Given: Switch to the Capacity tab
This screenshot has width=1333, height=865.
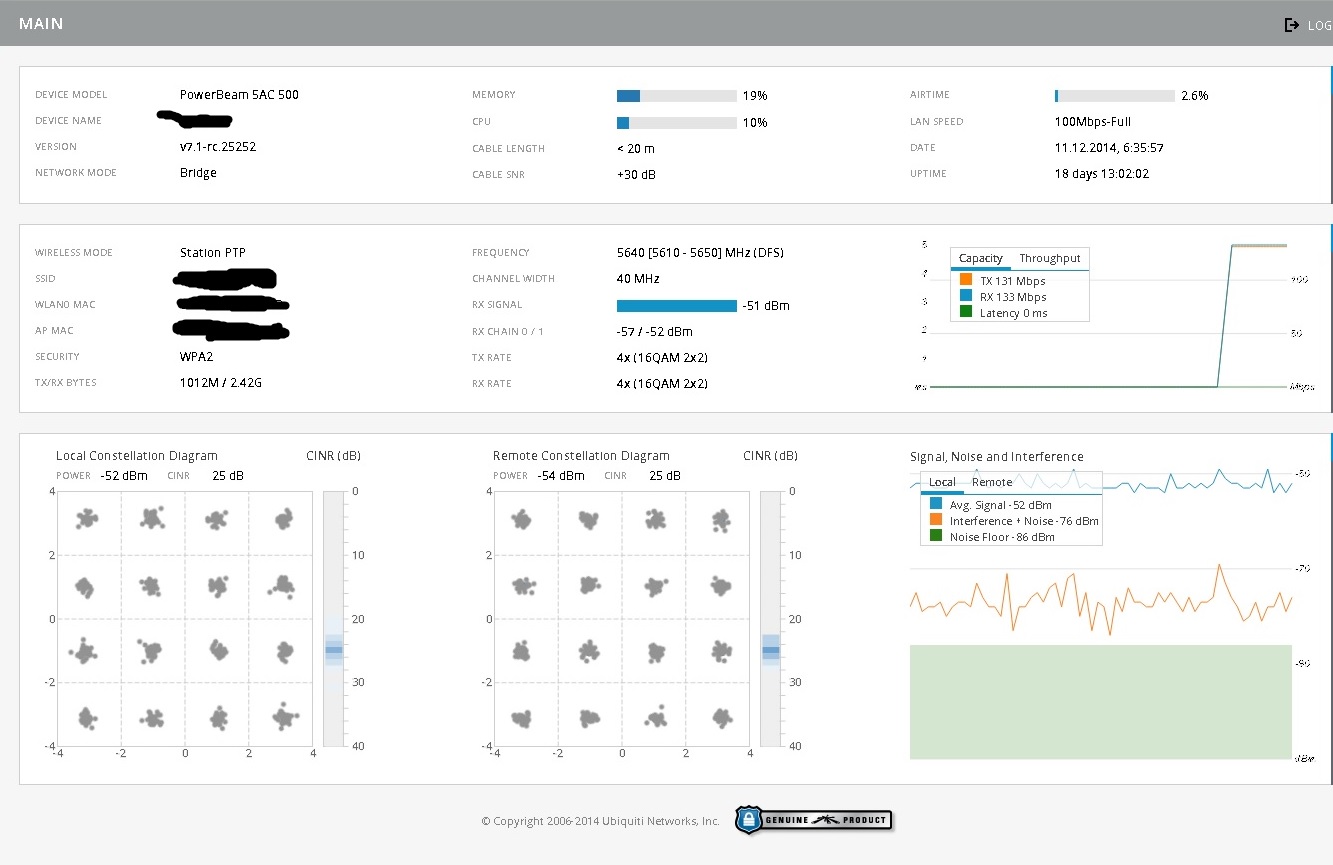Looking at the screenshot, I should pos(981,258).
